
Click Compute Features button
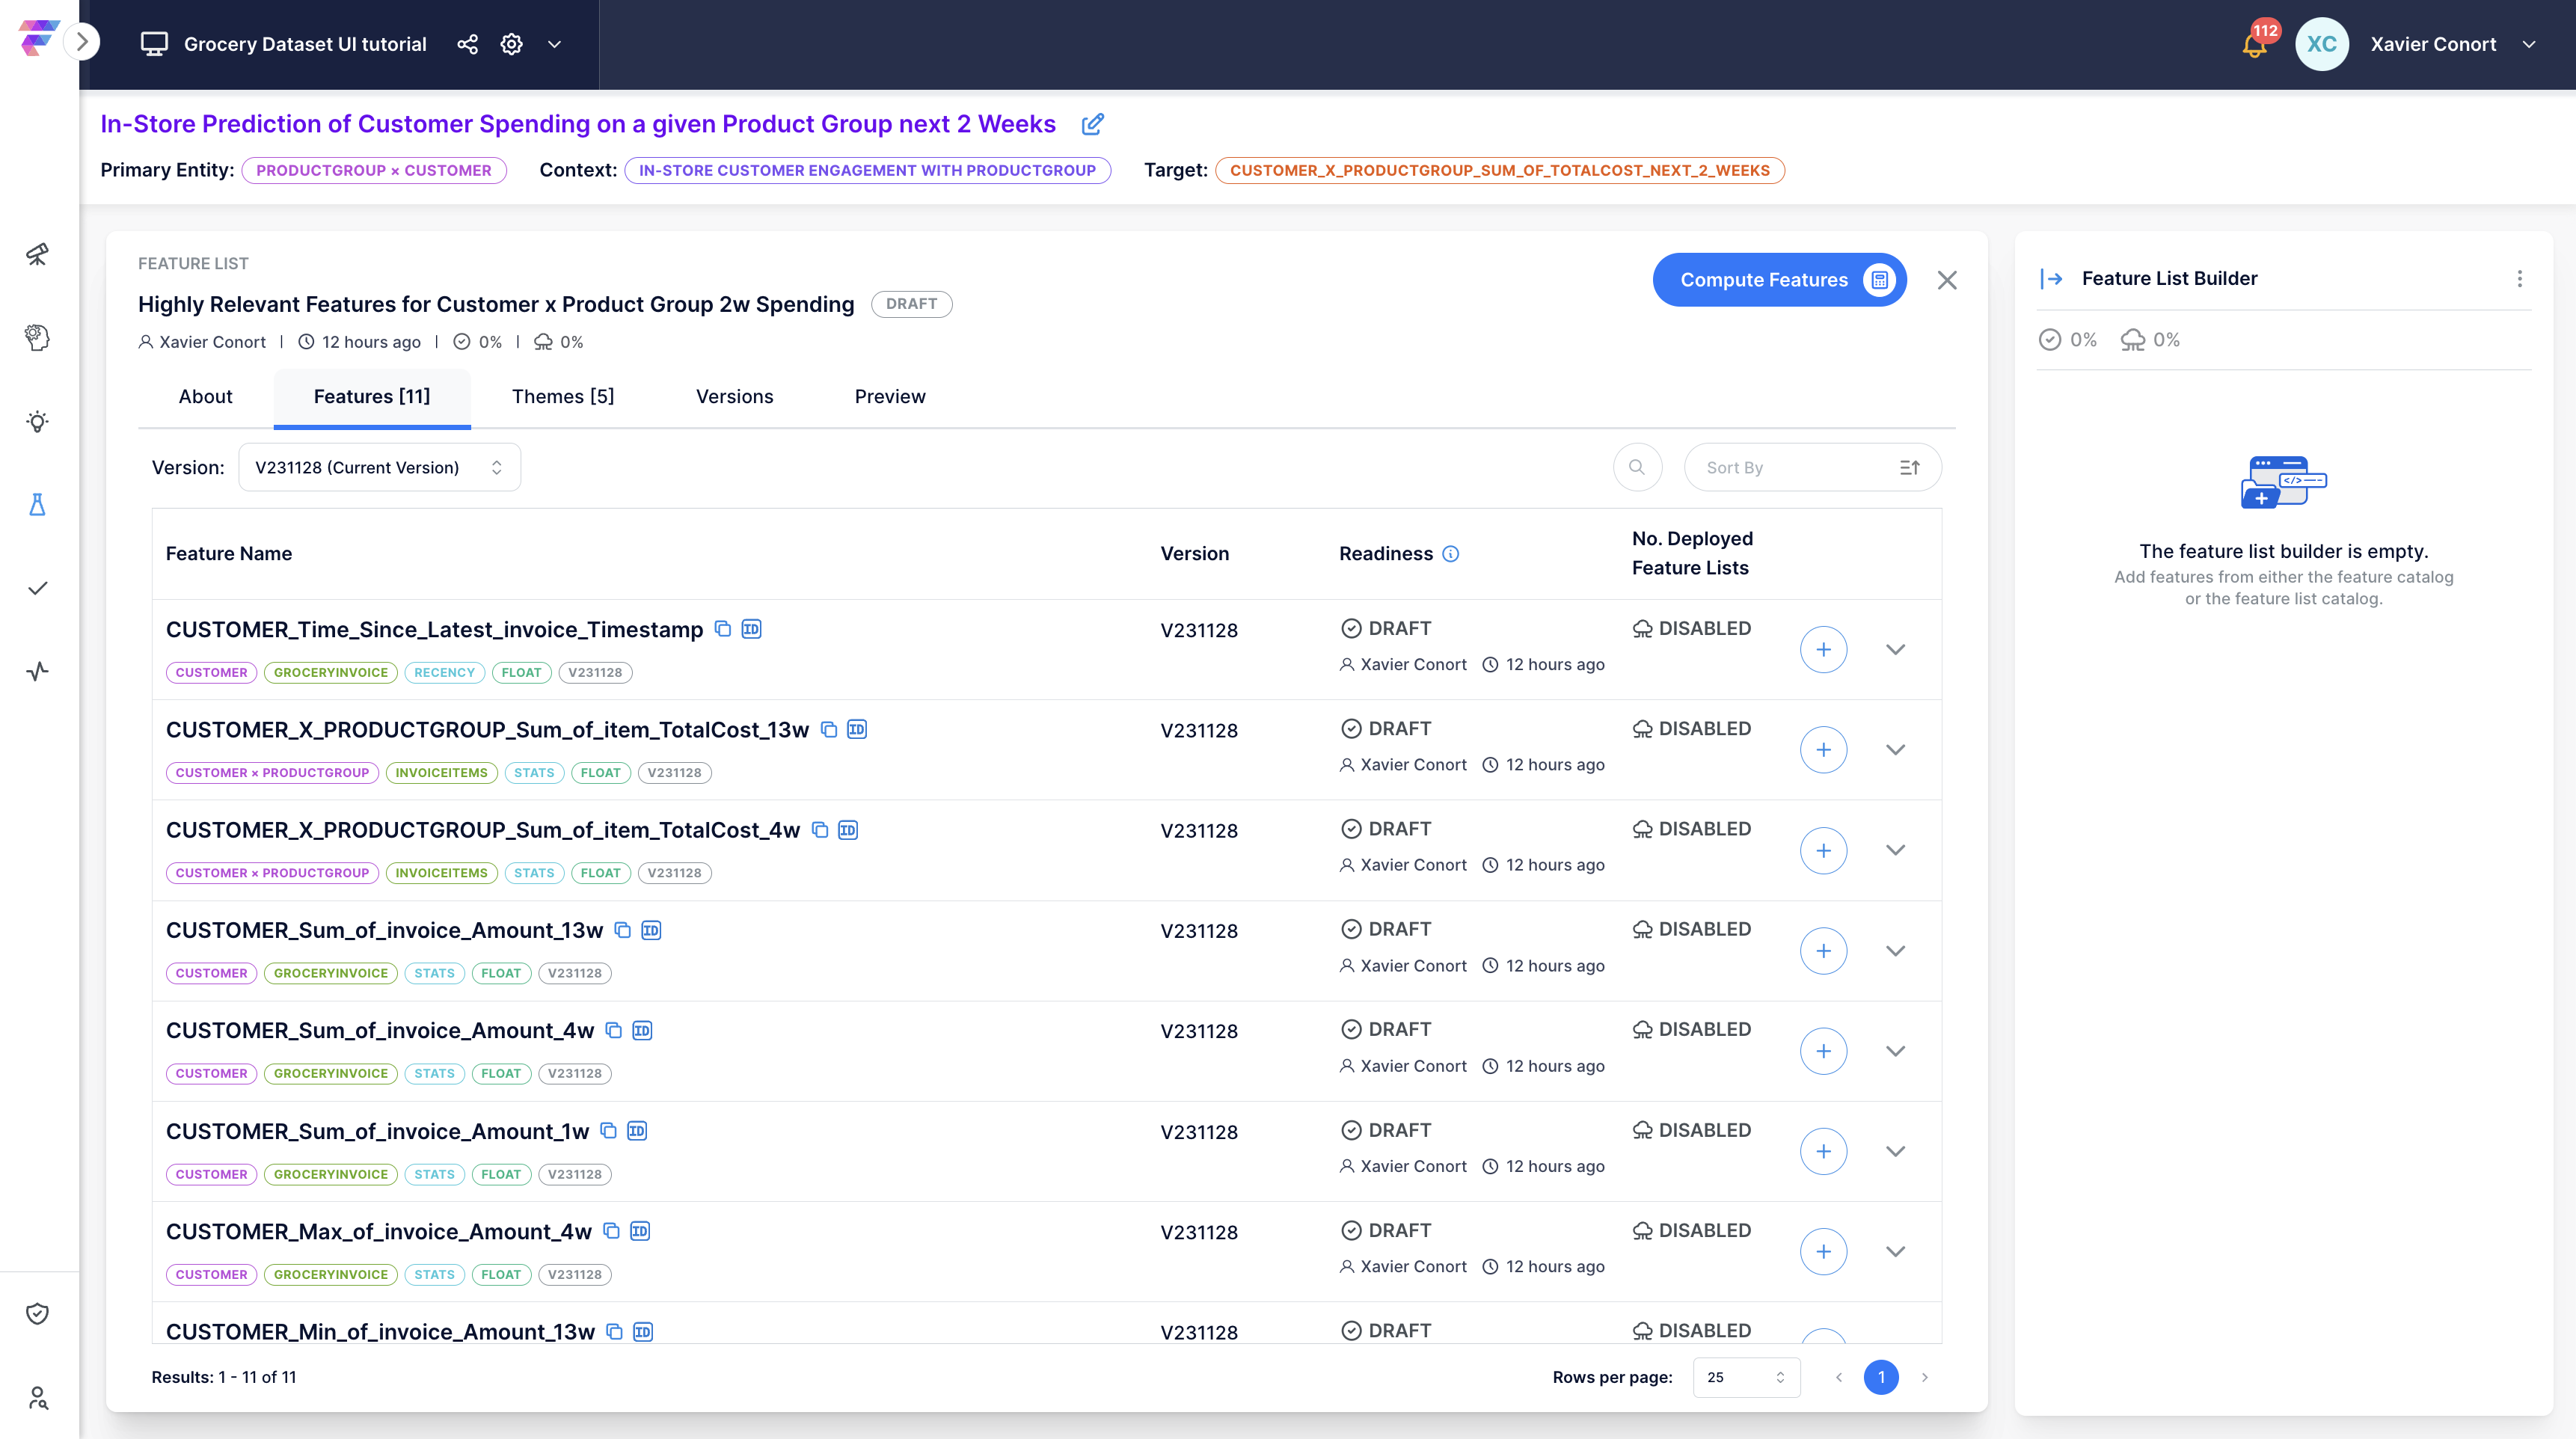pyautogui.click(x=1779, y=280)
